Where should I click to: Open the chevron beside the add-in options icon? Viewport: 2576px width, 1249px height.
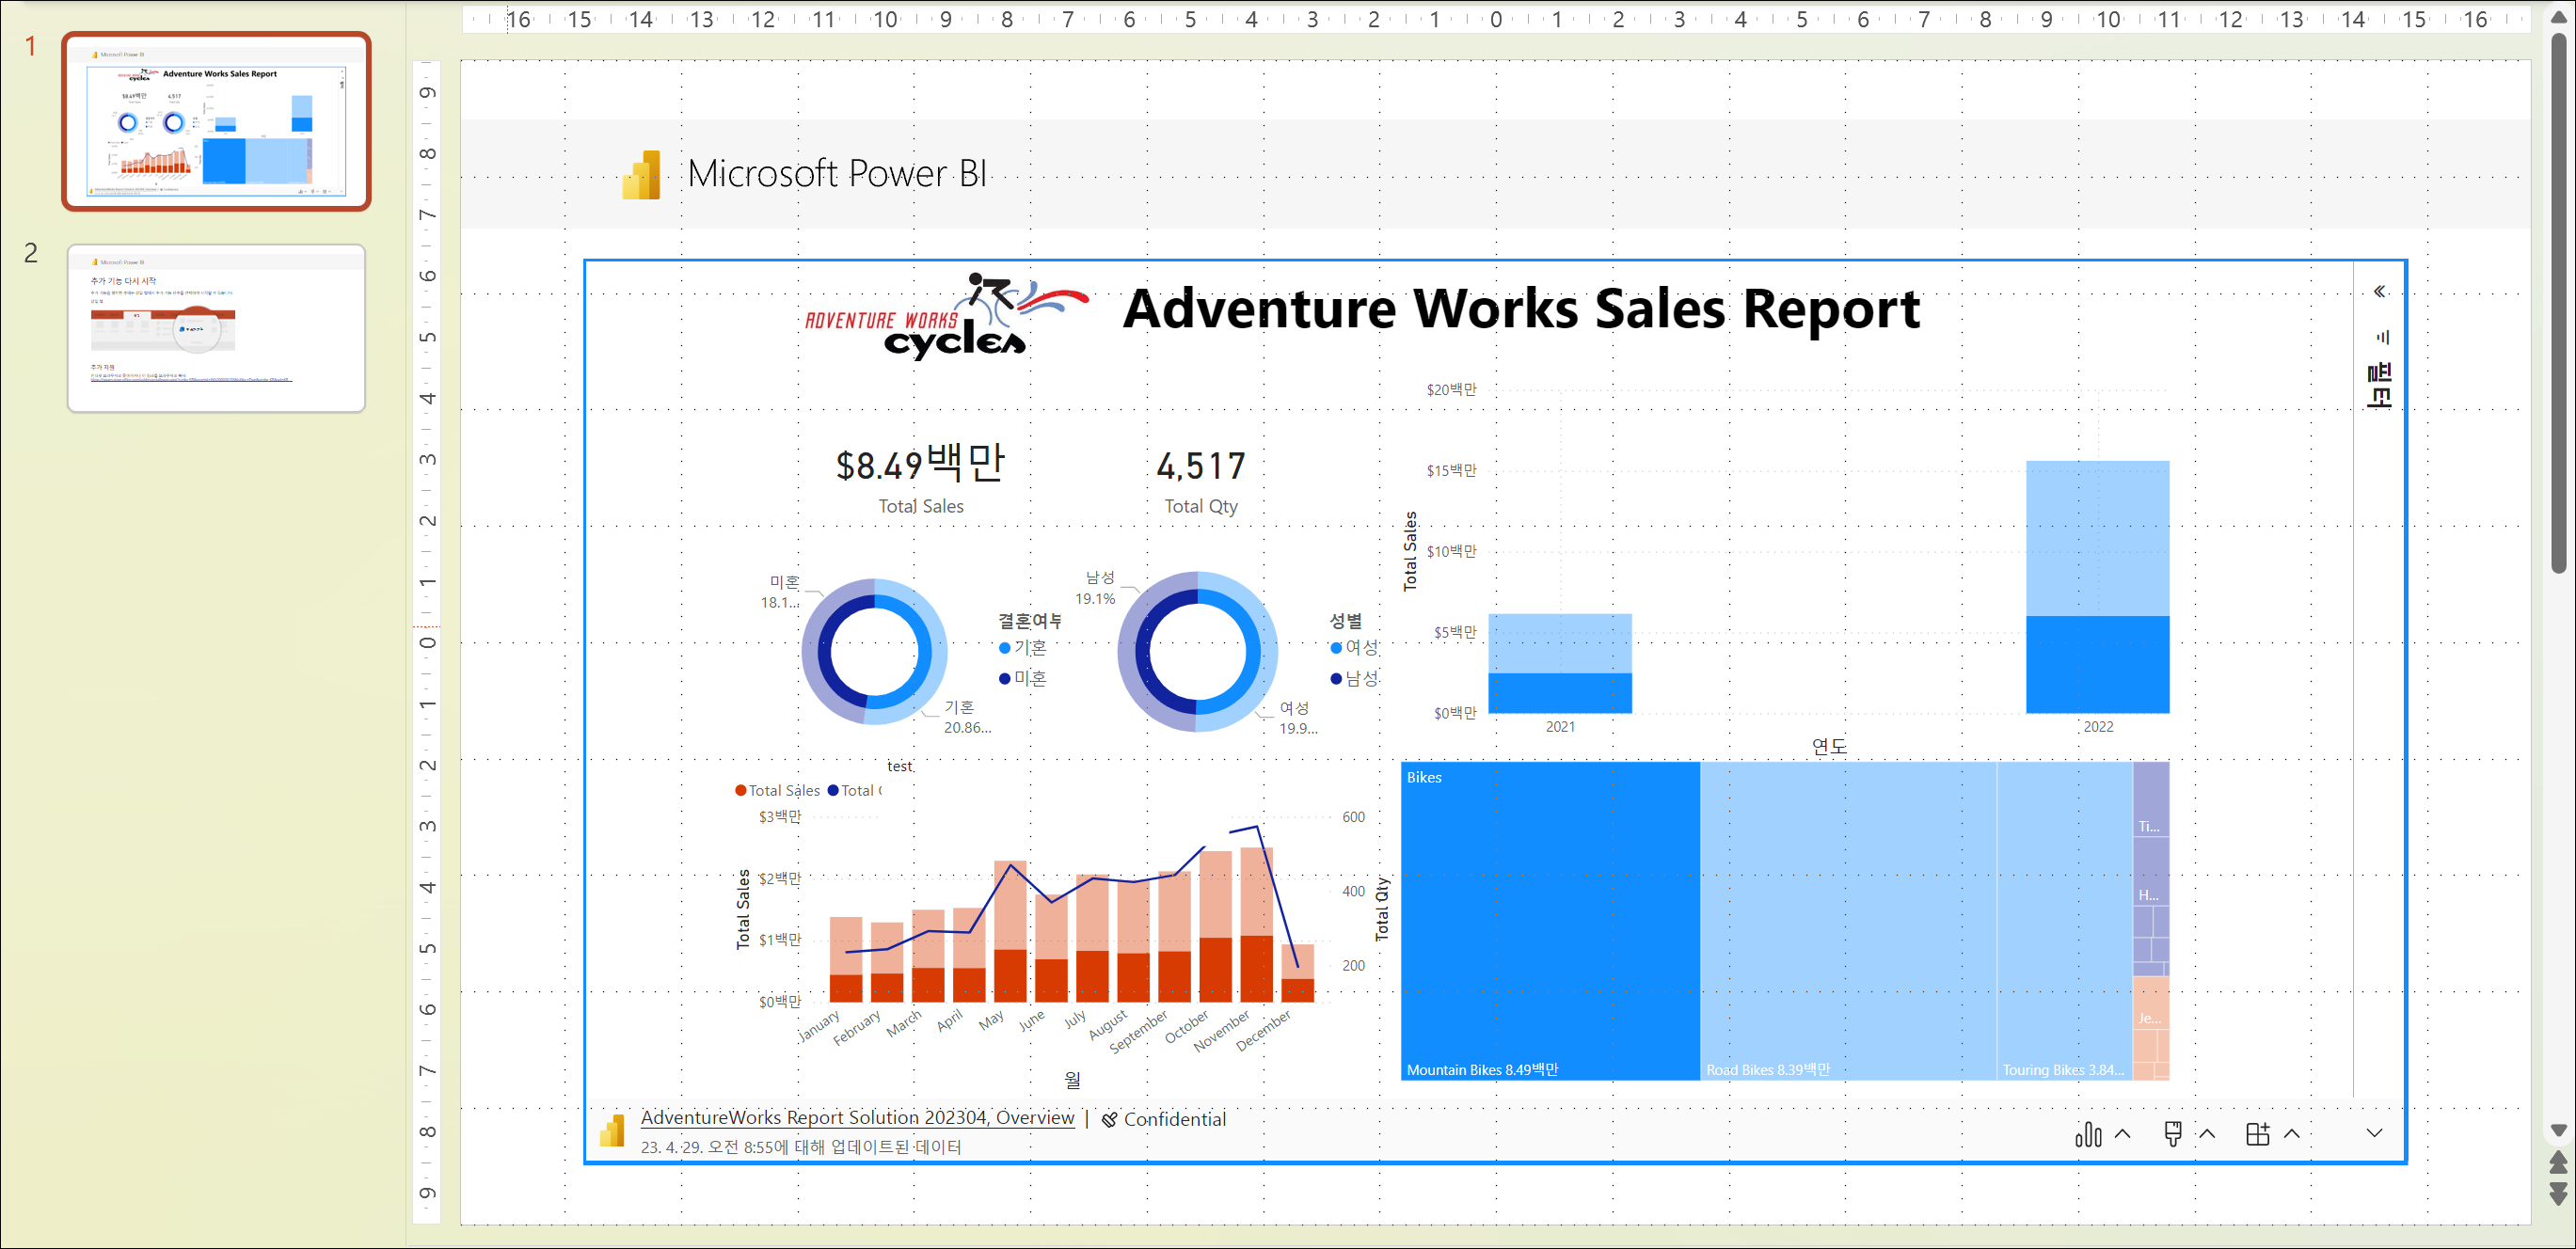point(2292,1134)
